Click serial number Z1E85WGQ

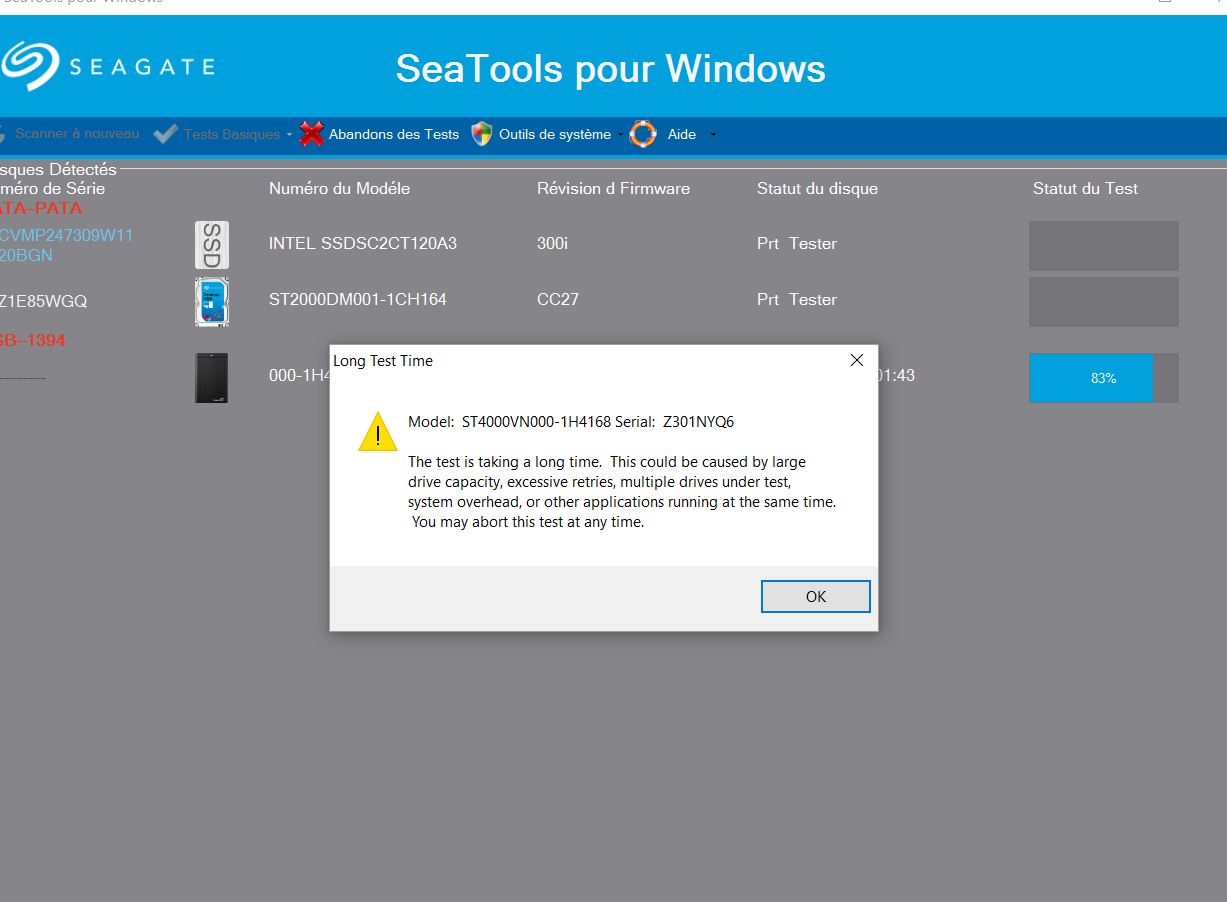pos(43,301)
